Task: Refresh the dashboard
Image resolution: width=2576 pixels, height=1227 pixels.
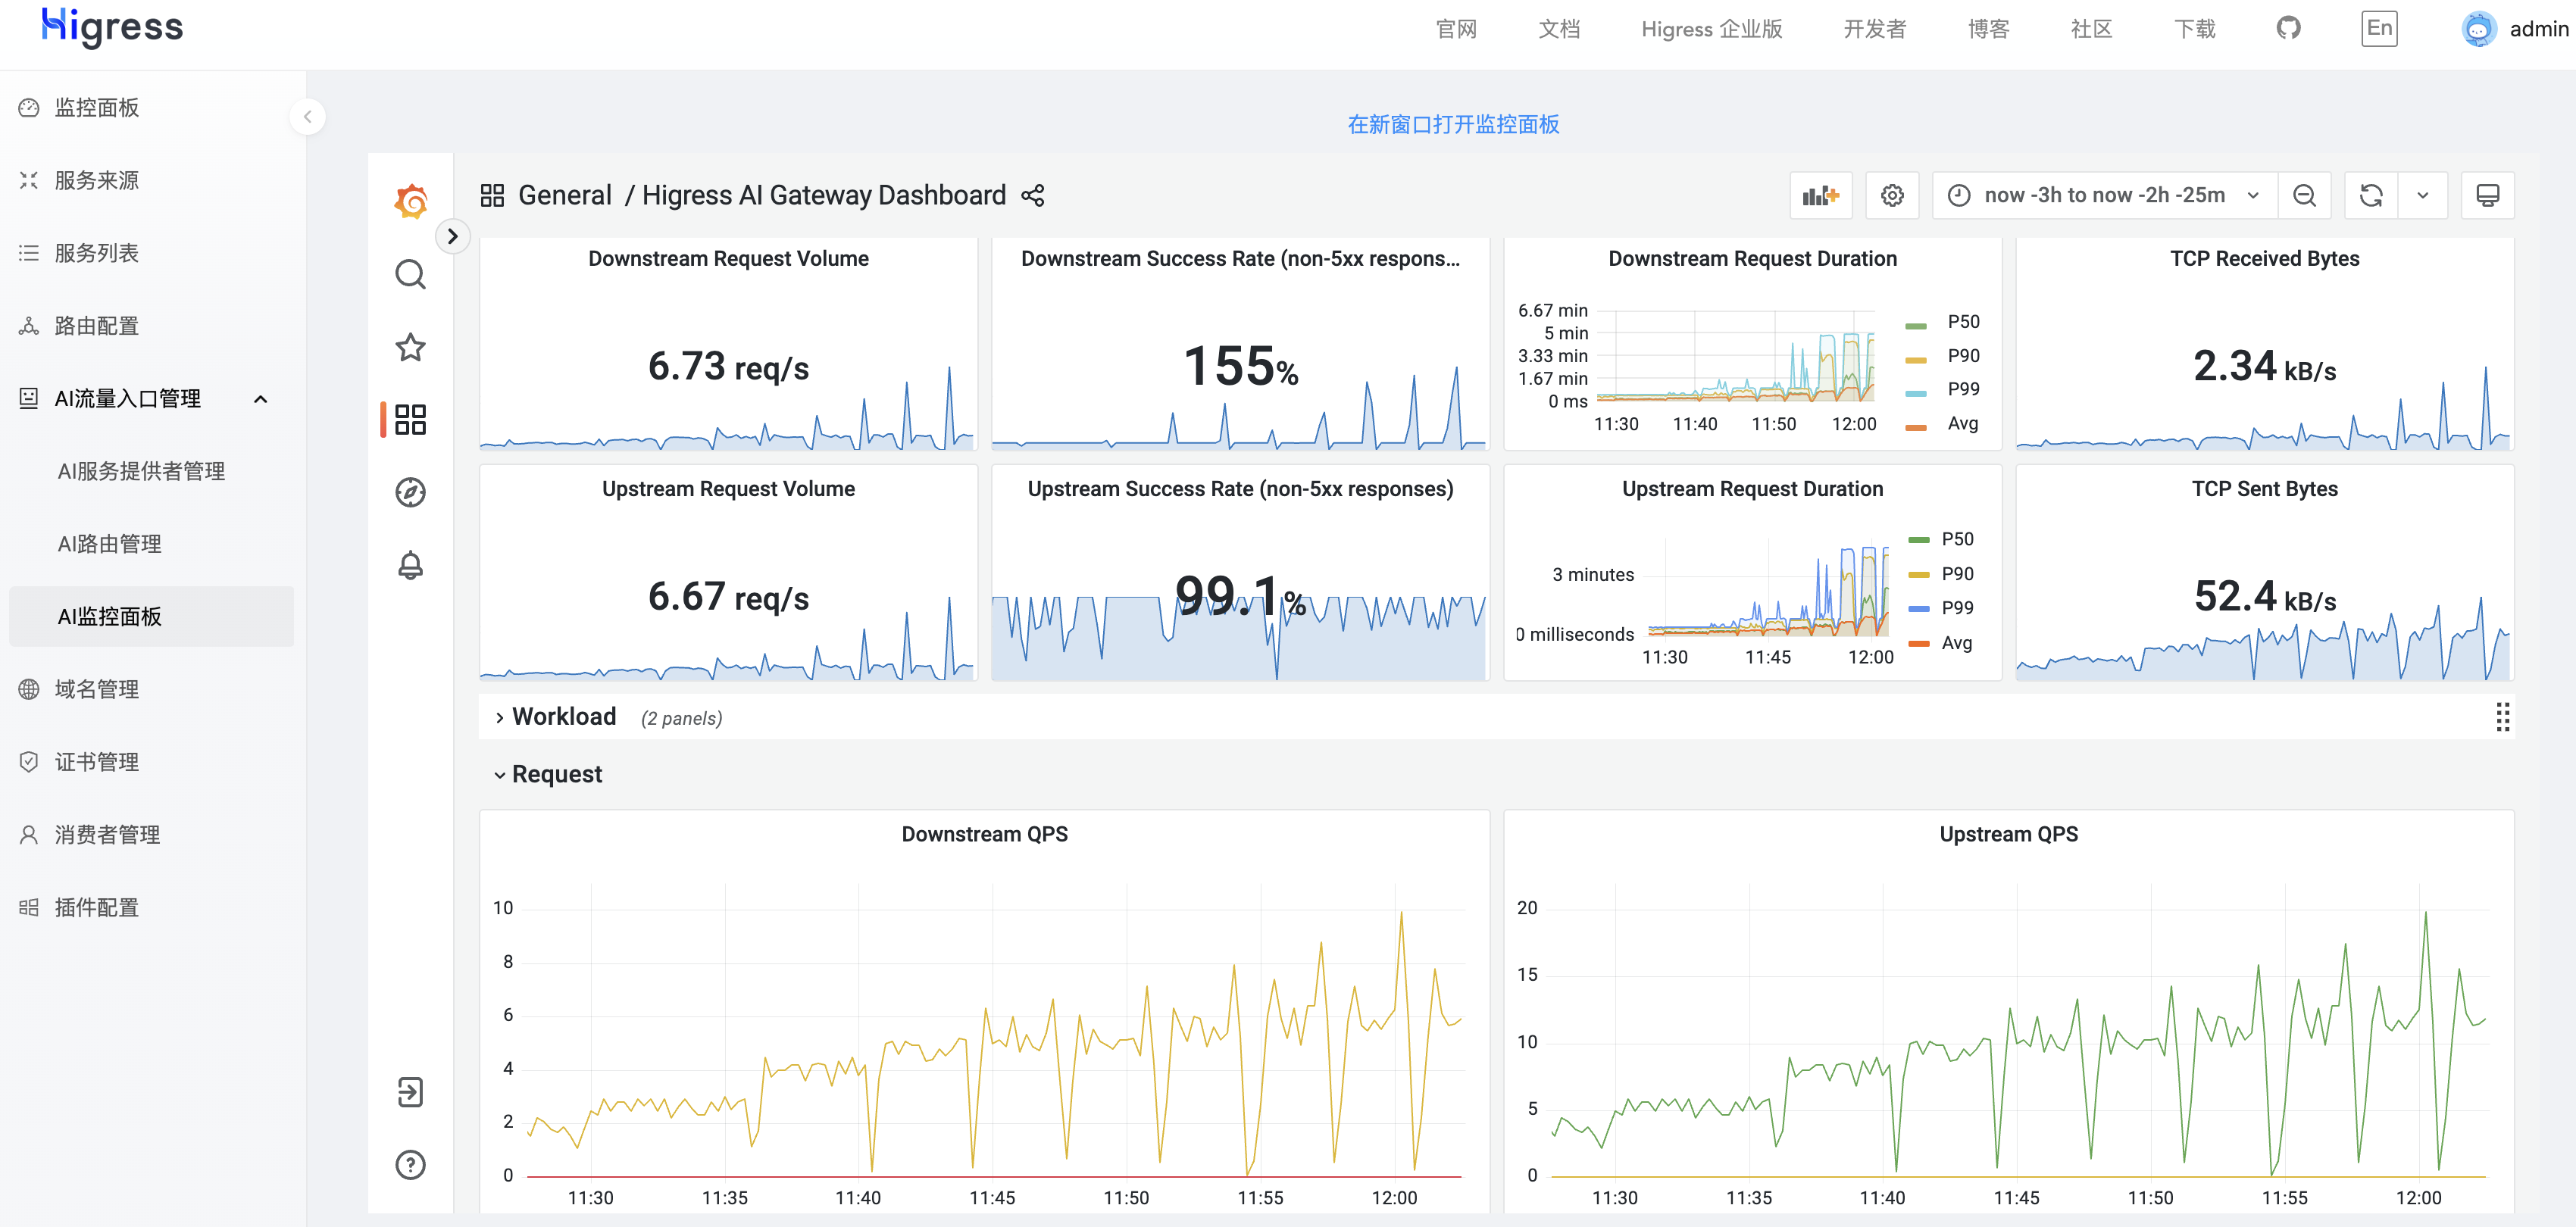Action: (2371, 195)
